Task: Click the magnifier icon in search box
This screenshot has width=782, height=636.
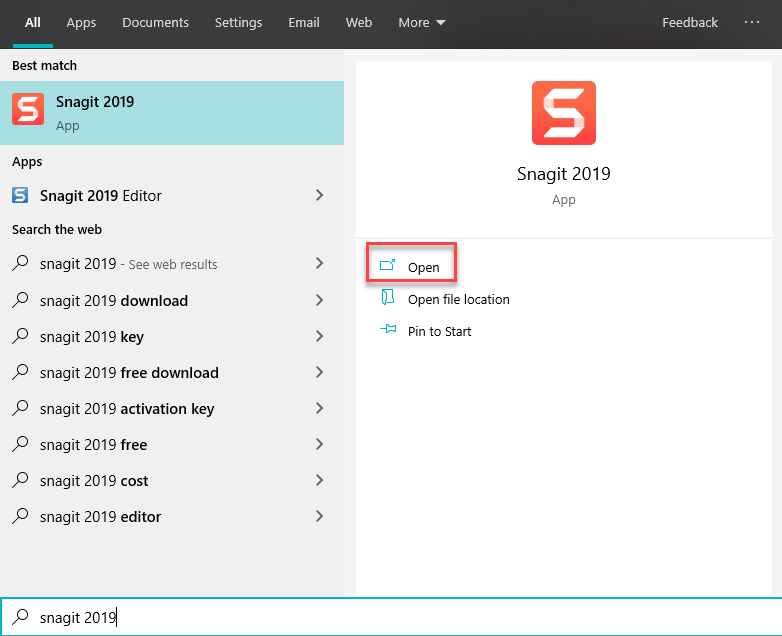Action: point(20,617)
